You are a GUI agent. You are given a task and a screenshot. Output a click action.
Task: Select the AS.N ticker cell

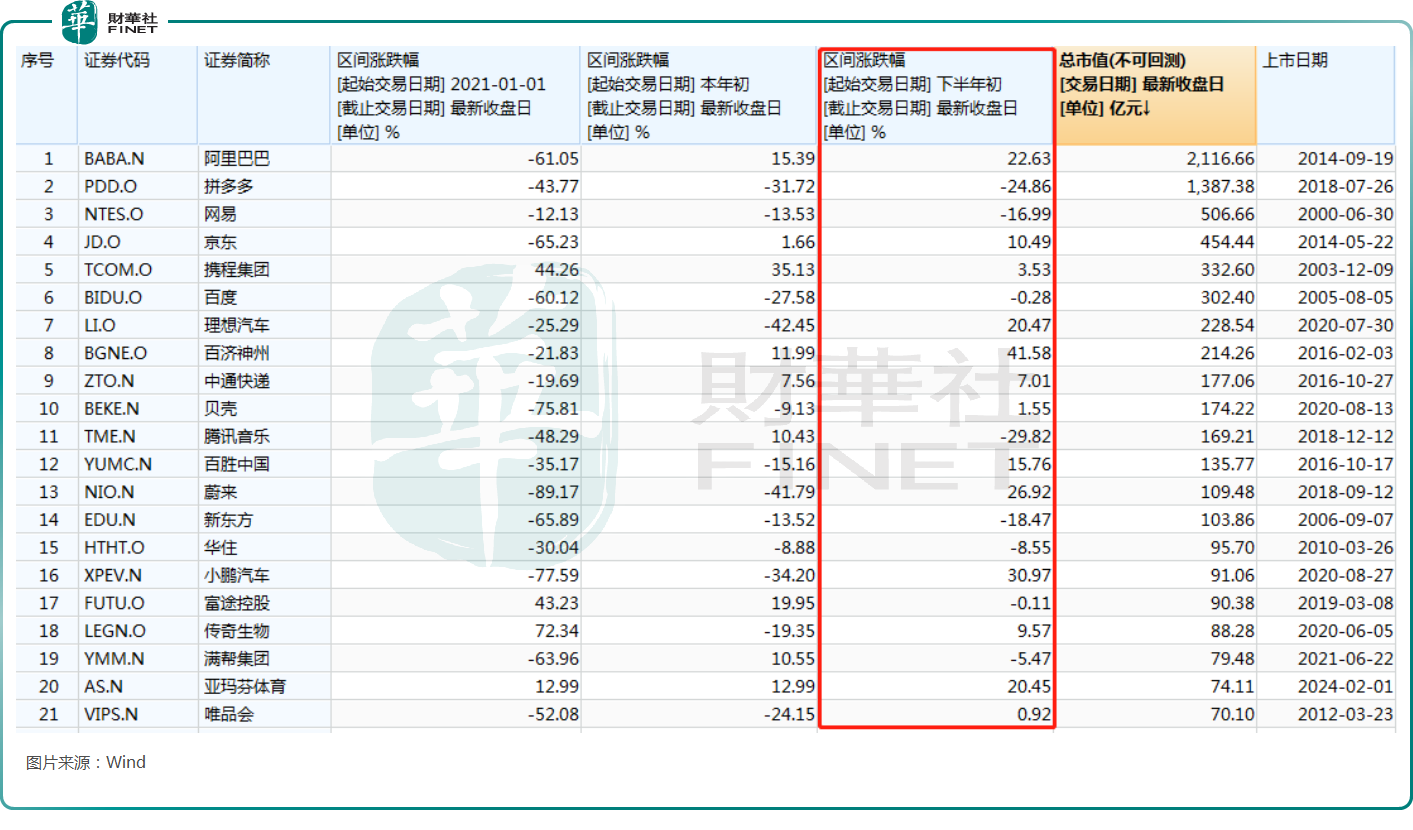(138, 687)
